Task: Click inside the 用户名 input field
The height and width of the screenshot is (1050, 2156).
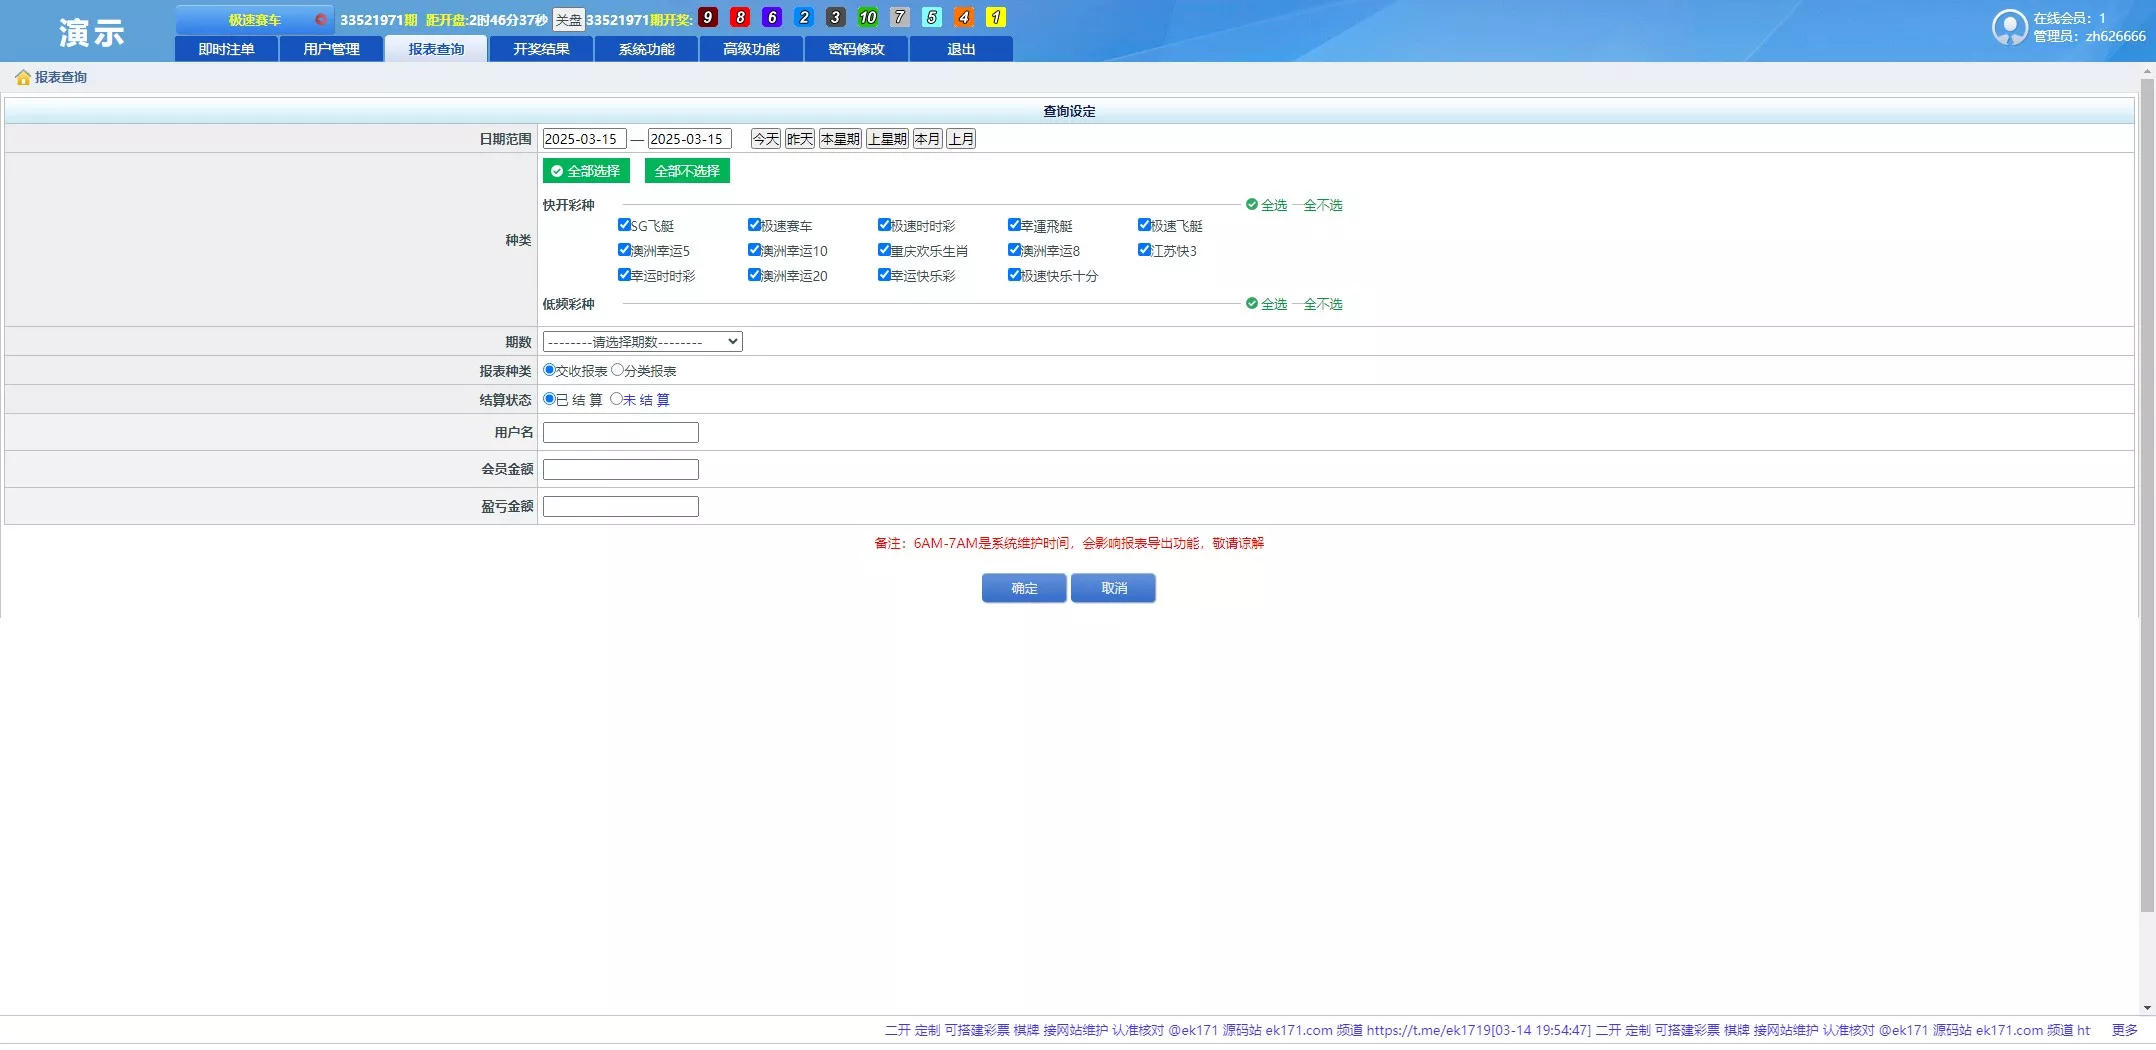Action: point(619,432)
